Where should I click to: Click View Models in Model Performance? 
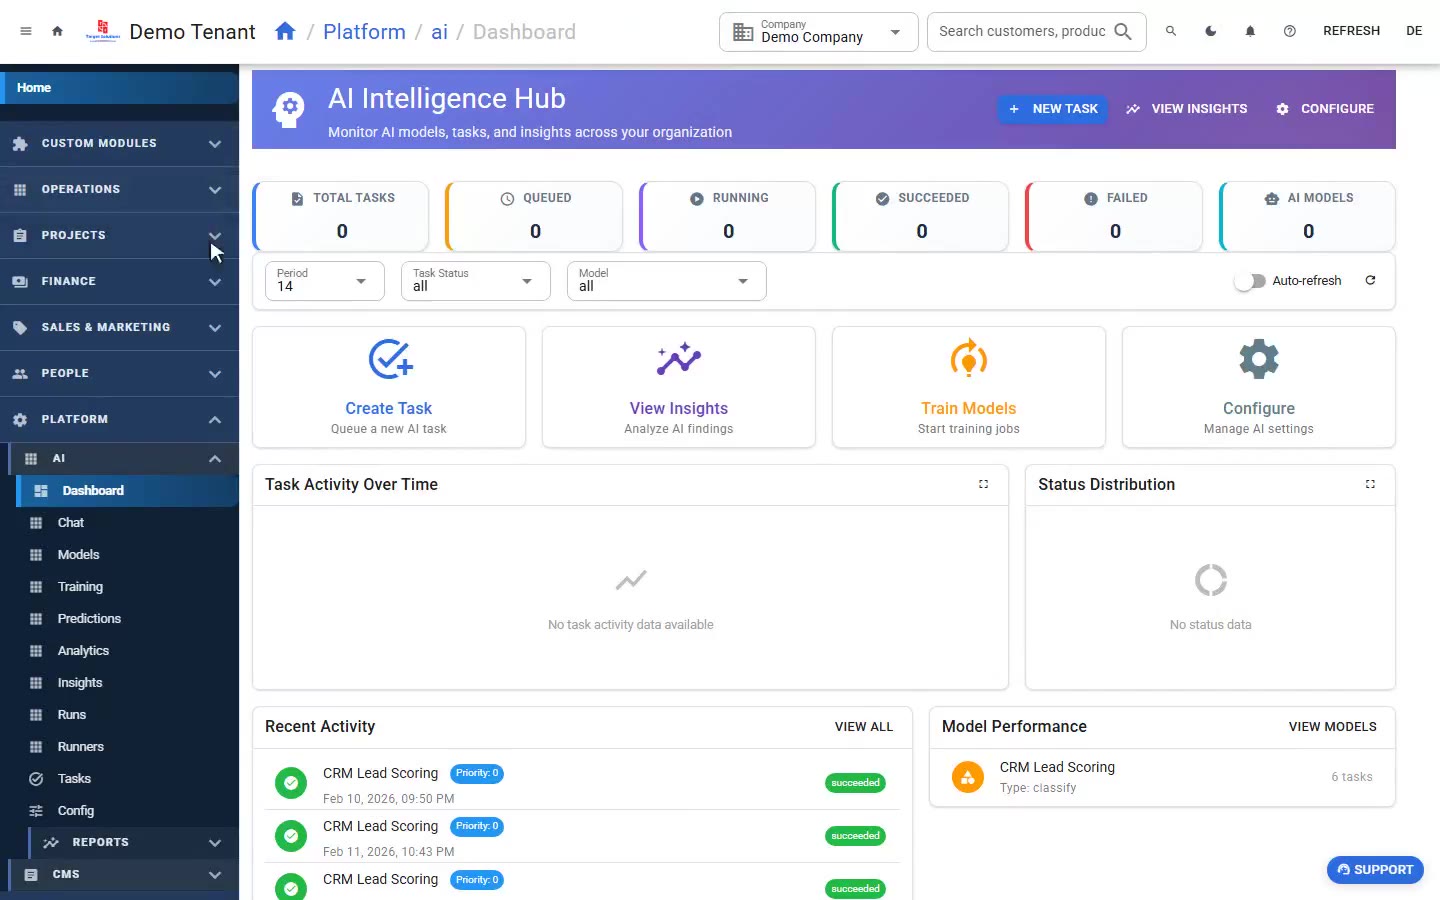pyautogui.click(x=1333, y=727)
